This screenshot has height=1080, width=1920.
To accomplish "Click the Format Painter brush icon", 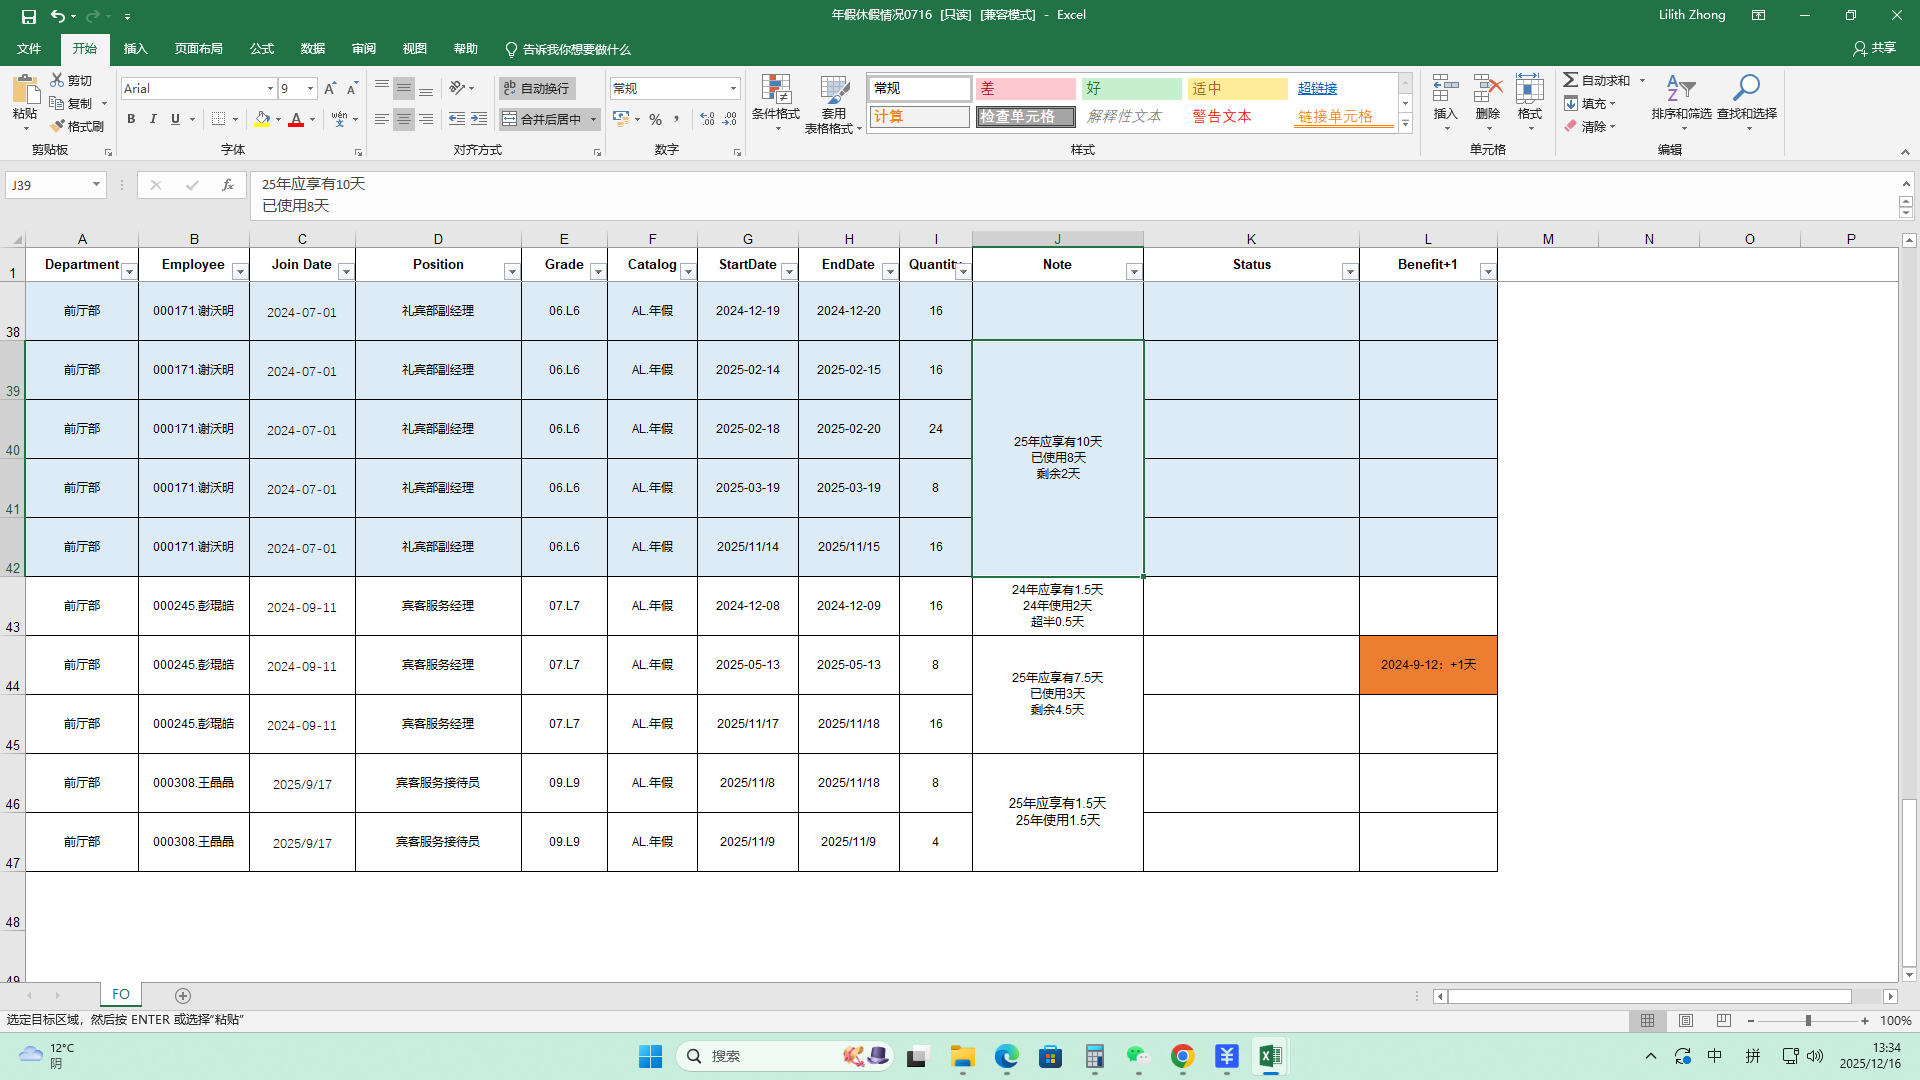I will tap(58, 126).
